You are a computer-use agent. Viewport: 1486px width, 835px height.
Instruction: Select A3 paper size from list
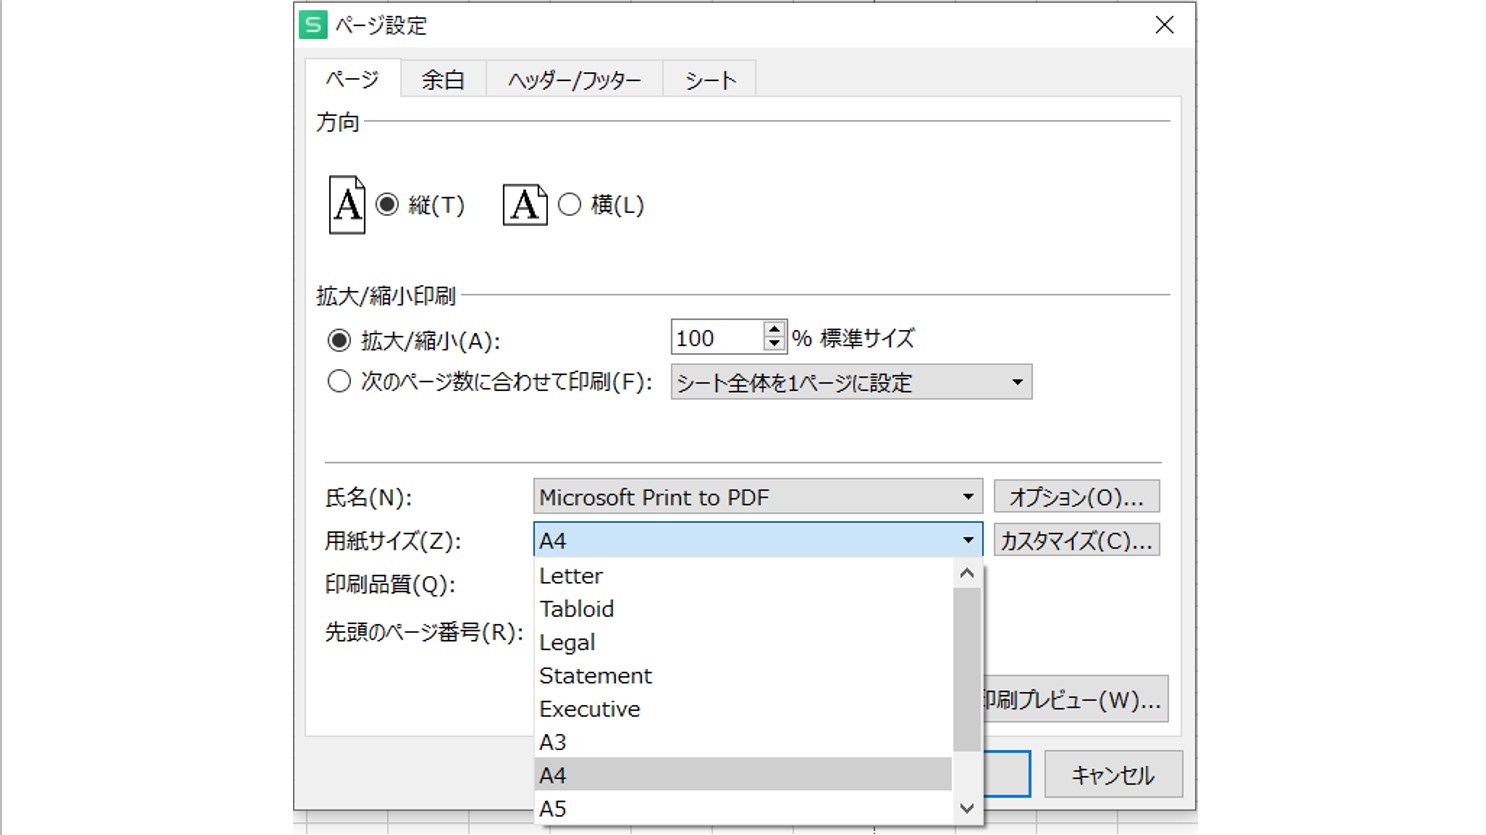pos(744,742)
